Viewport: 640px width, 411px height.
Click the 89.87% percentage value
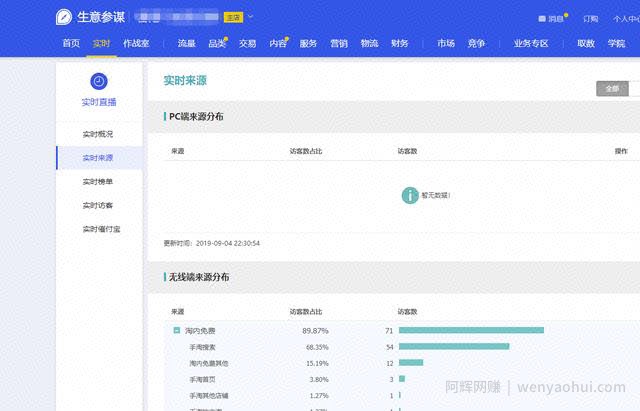[315, 331]
